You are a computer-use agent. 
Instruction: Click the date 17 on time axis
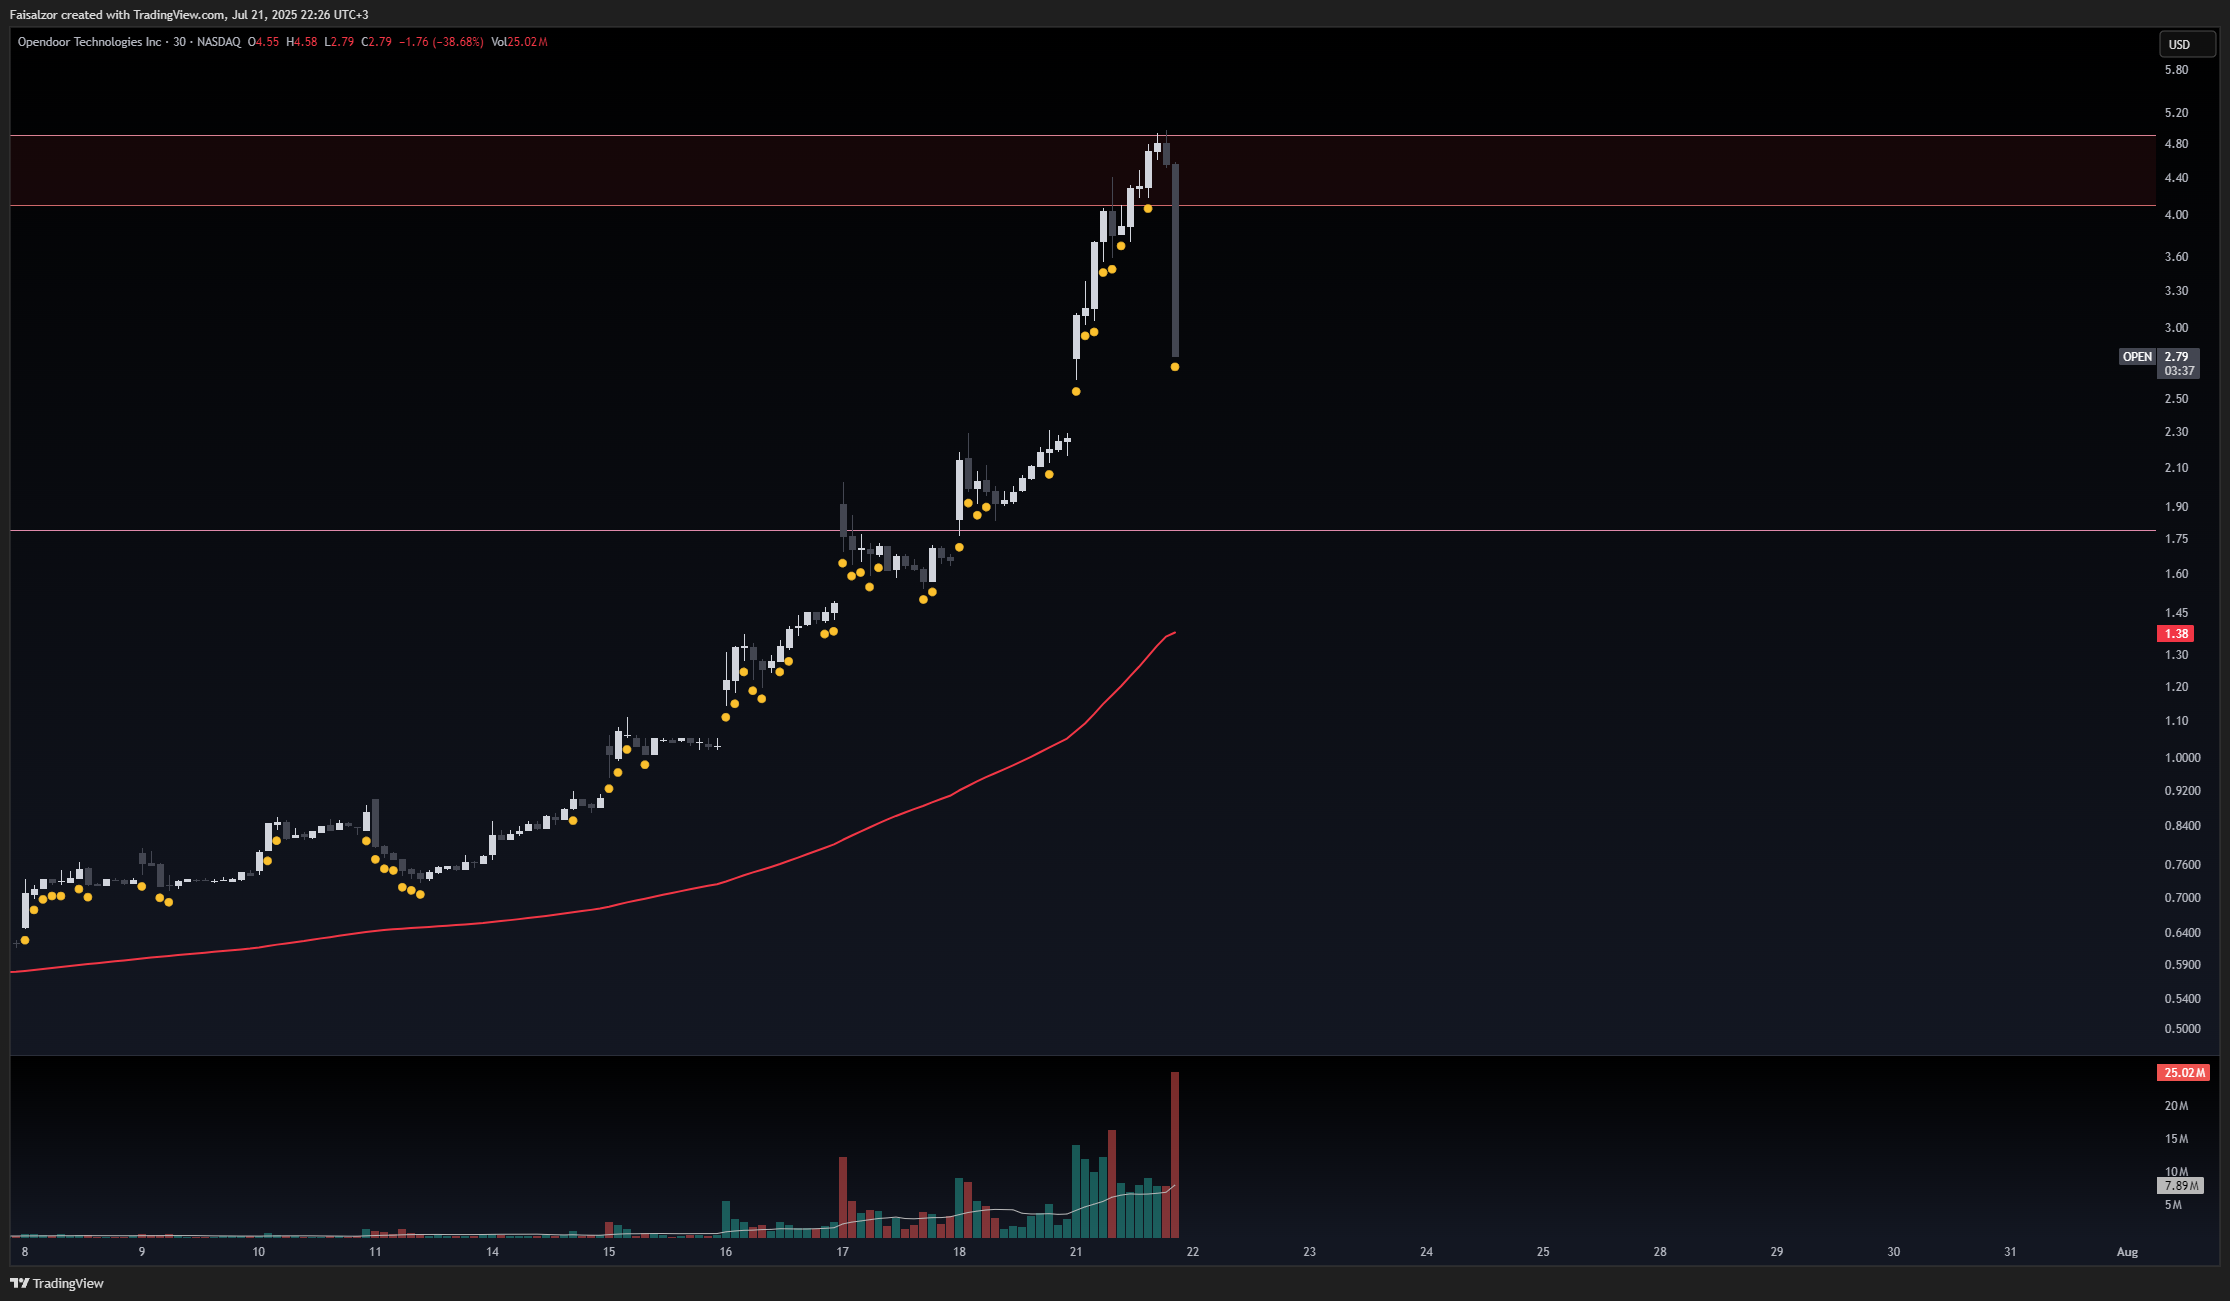pyautogui.click(x=843, y=1252)
